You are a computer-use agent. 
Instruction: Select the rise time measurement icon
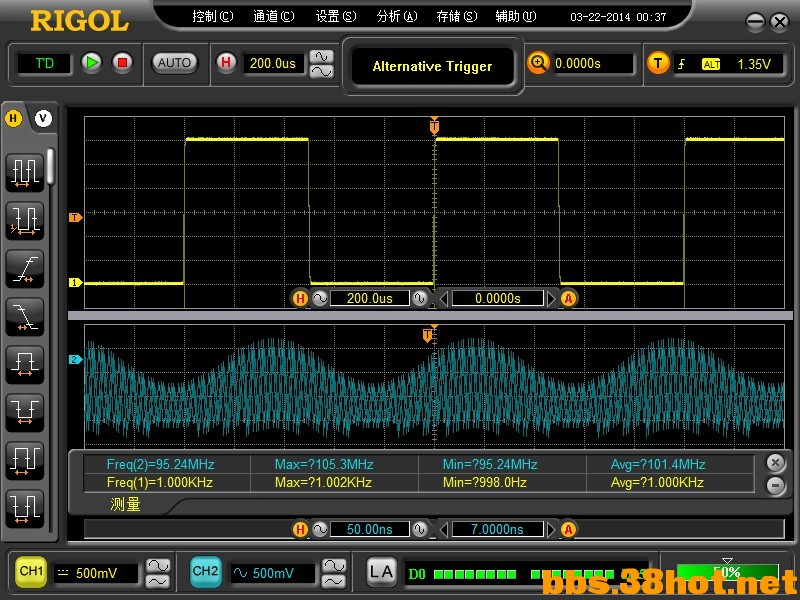[24, 268]
